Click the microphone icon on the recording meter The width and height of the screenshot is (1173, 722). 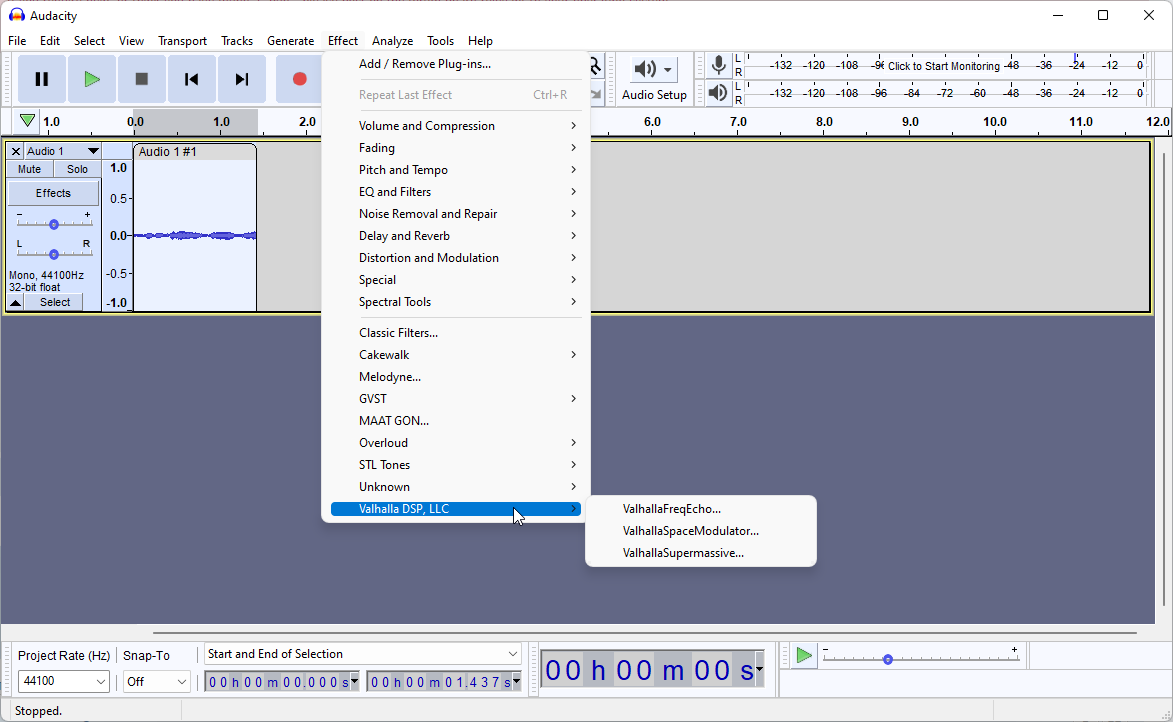tap(718, 64)
